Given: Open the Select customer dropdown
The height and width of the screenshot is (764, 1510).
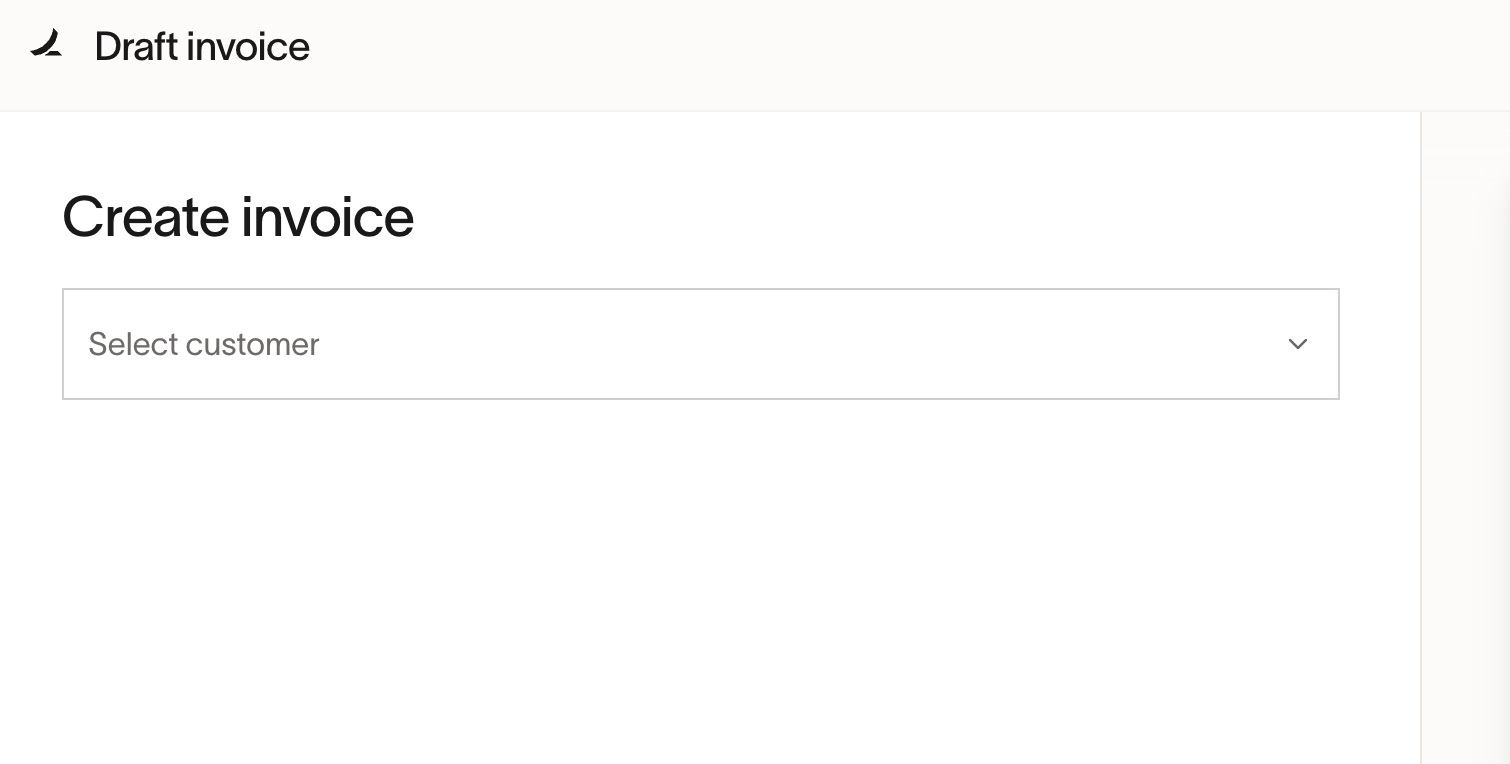Looking at the screenshot, I should [701, 344].
